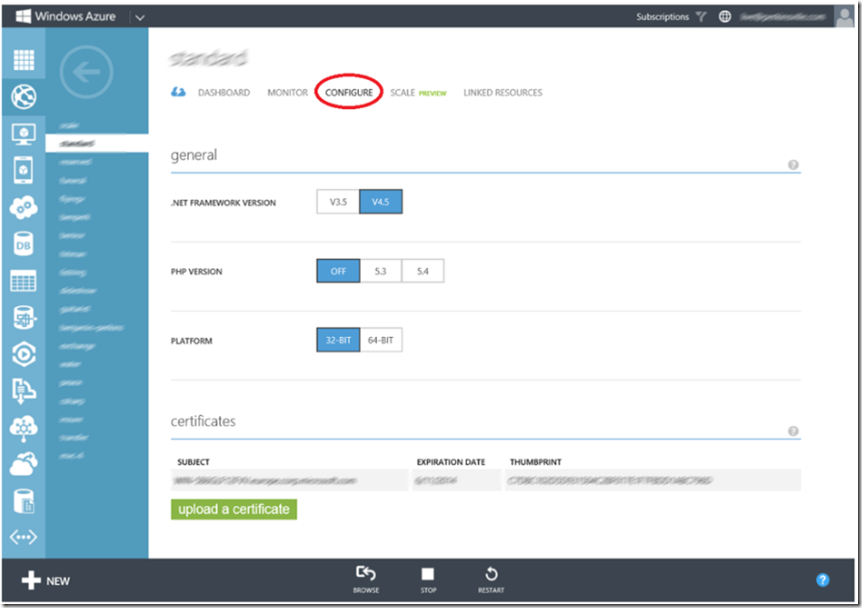Image resolution: width=862 pixels, height=608 pixels.
Task: Open Virtual Machines monitor icon in sidebar
Action: click(x=24, y=134)
